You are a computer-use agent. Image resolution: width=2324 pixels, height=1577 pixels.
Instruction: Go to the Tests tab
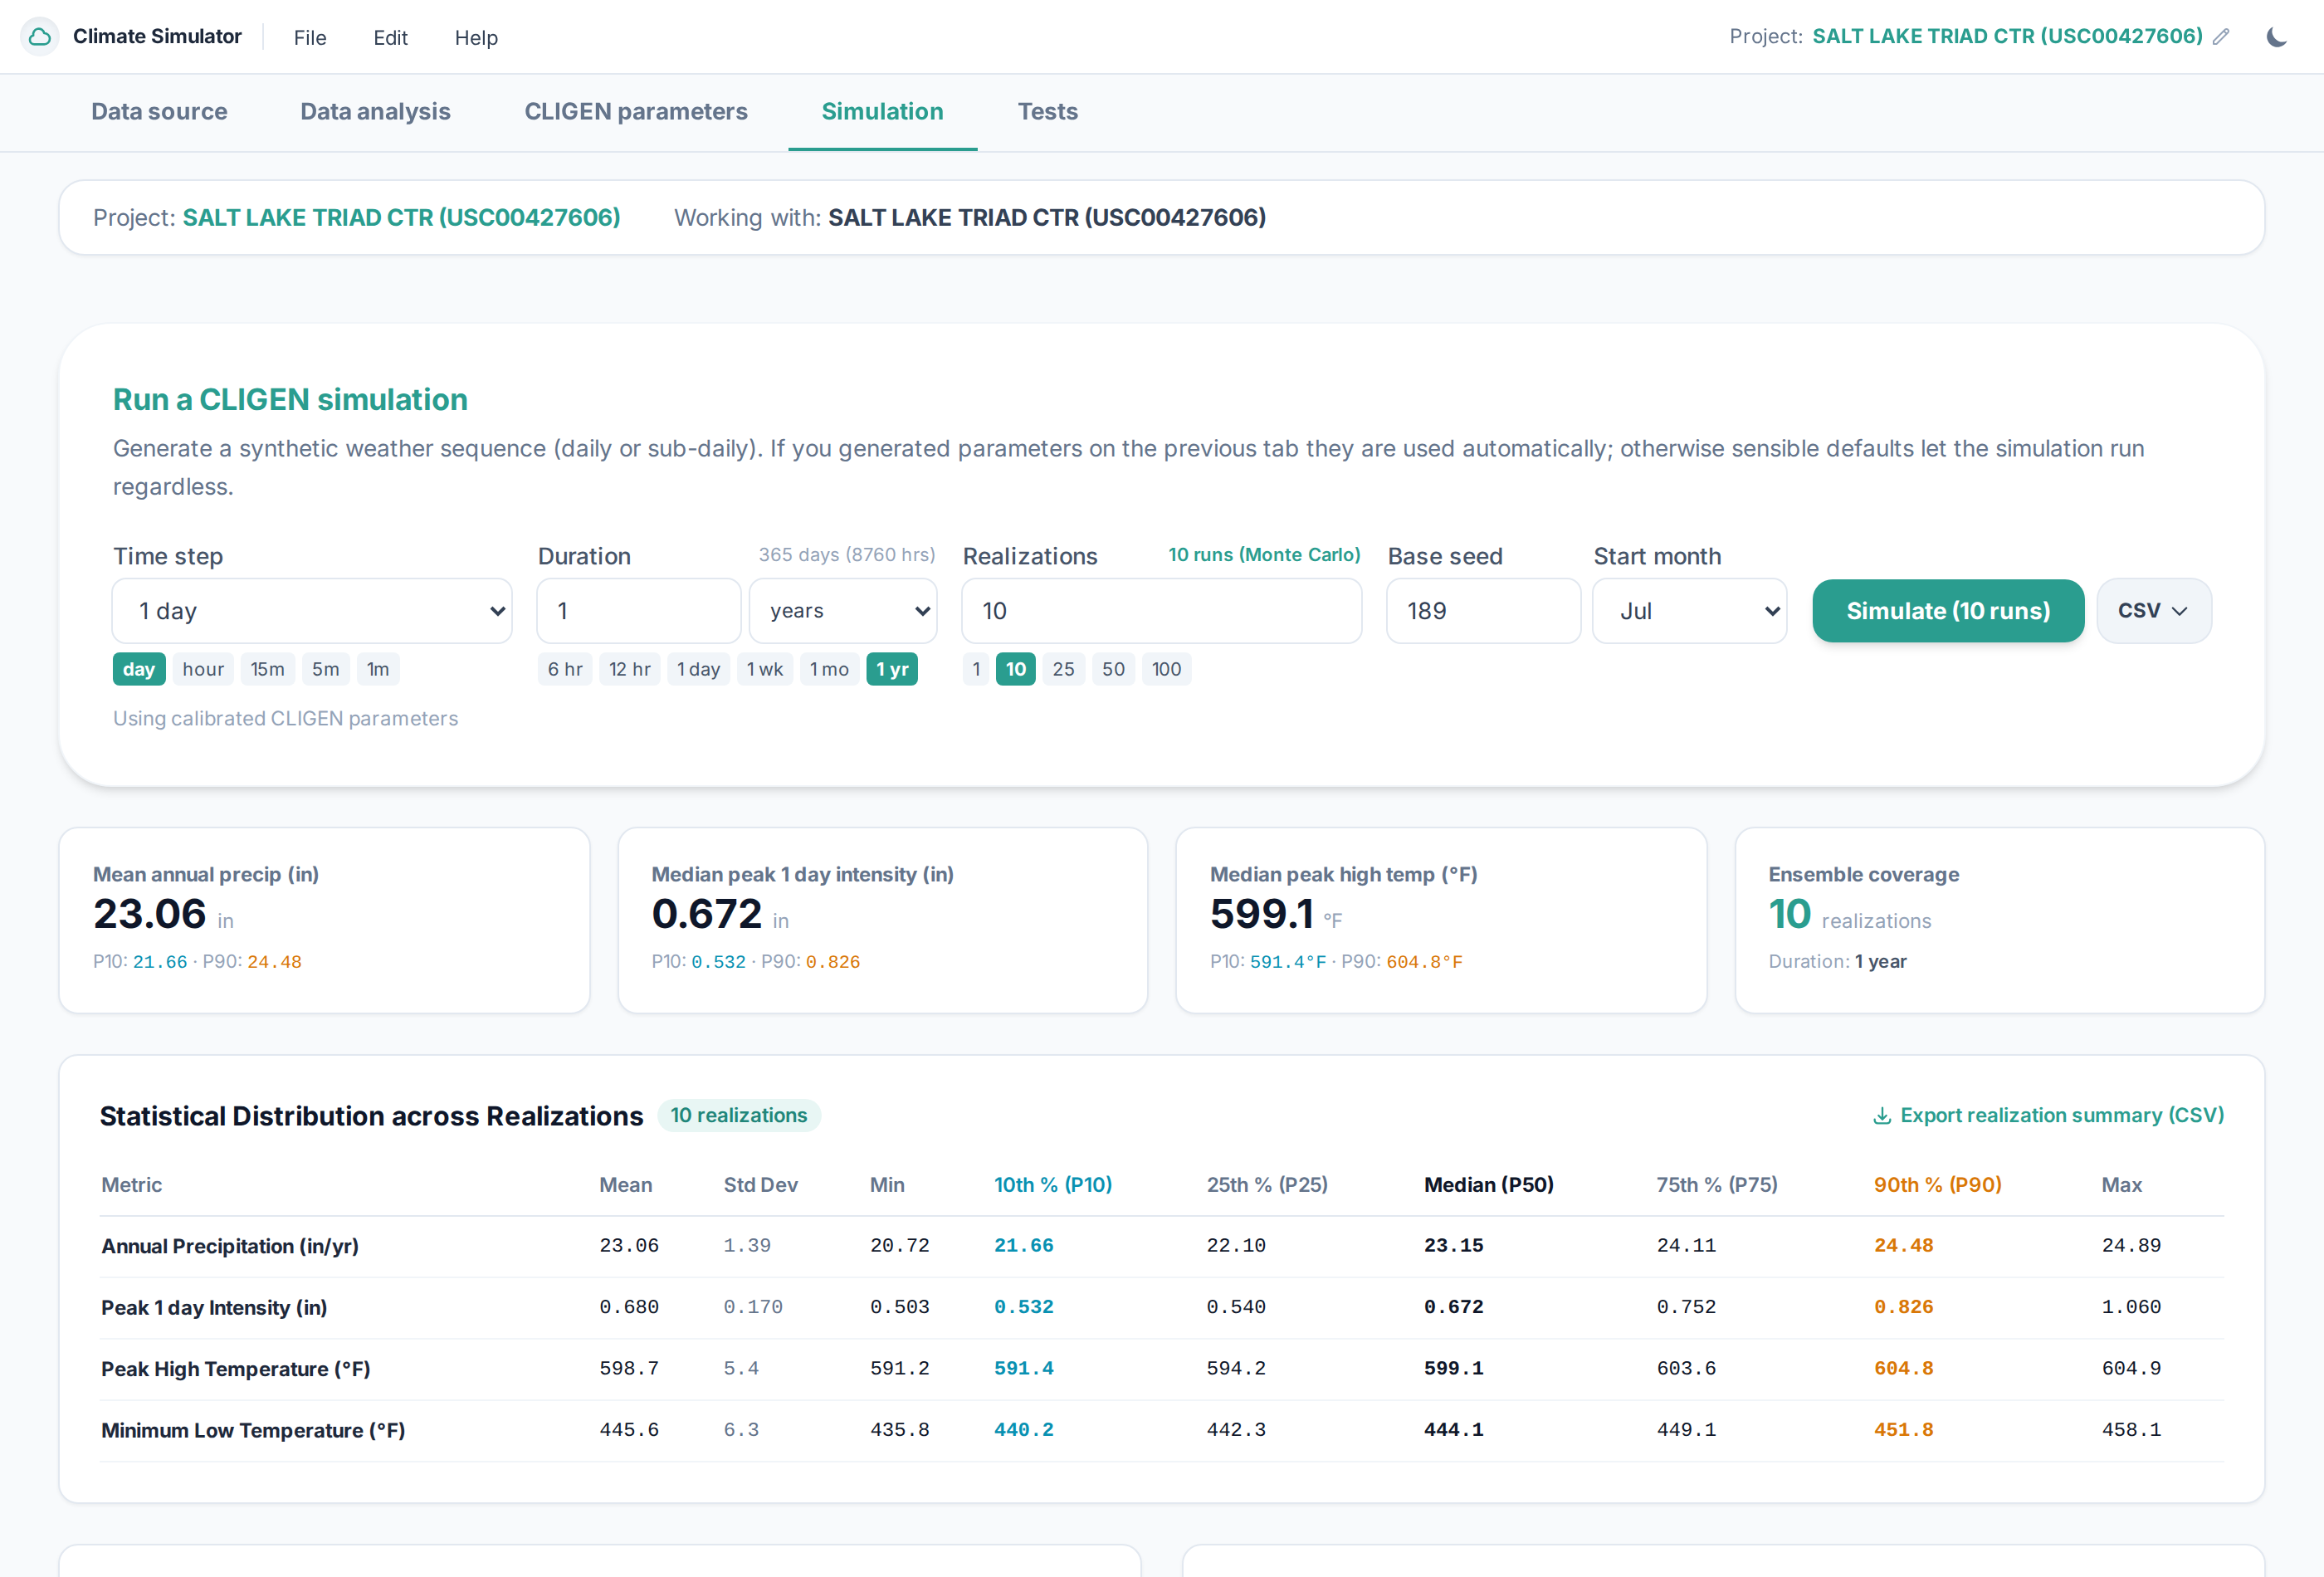[1047, 112]
